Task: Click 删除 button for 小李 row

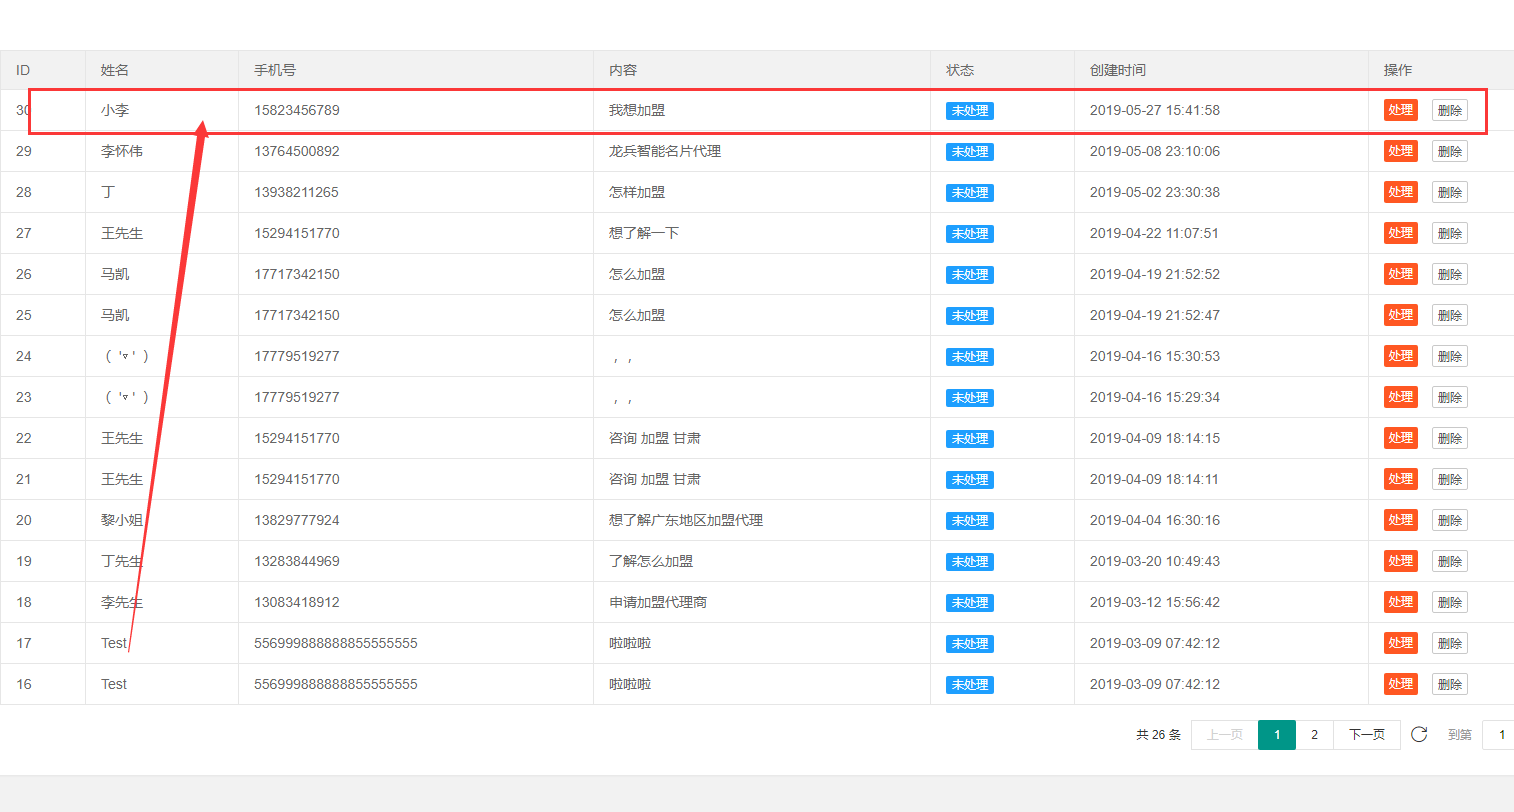Action: tap(1449, 111)
